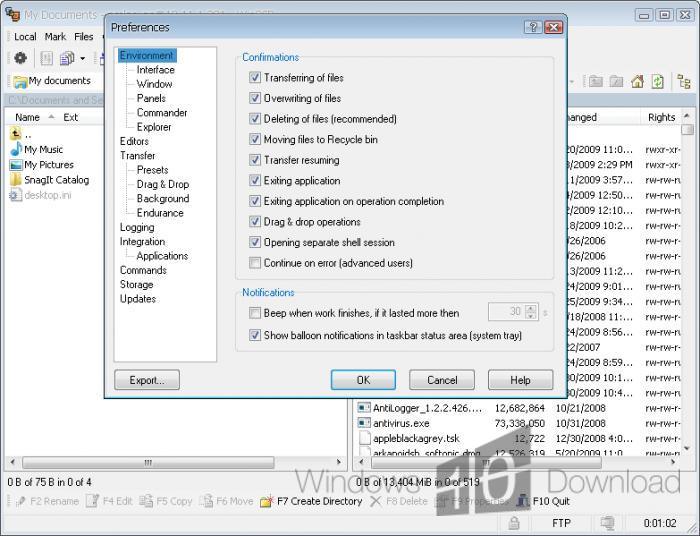The image size is (700, 536).
Task: Click the root directory folder icon
Action: tap(616, 81)
